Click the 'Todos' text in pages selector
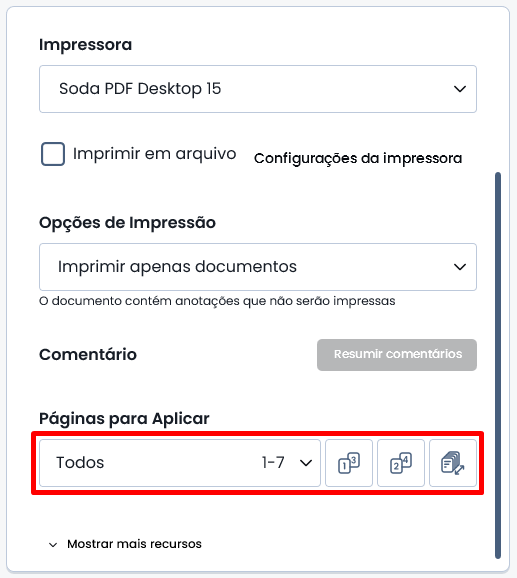Image resolution: width=517 pixels, height=578 pixels. 80,462
